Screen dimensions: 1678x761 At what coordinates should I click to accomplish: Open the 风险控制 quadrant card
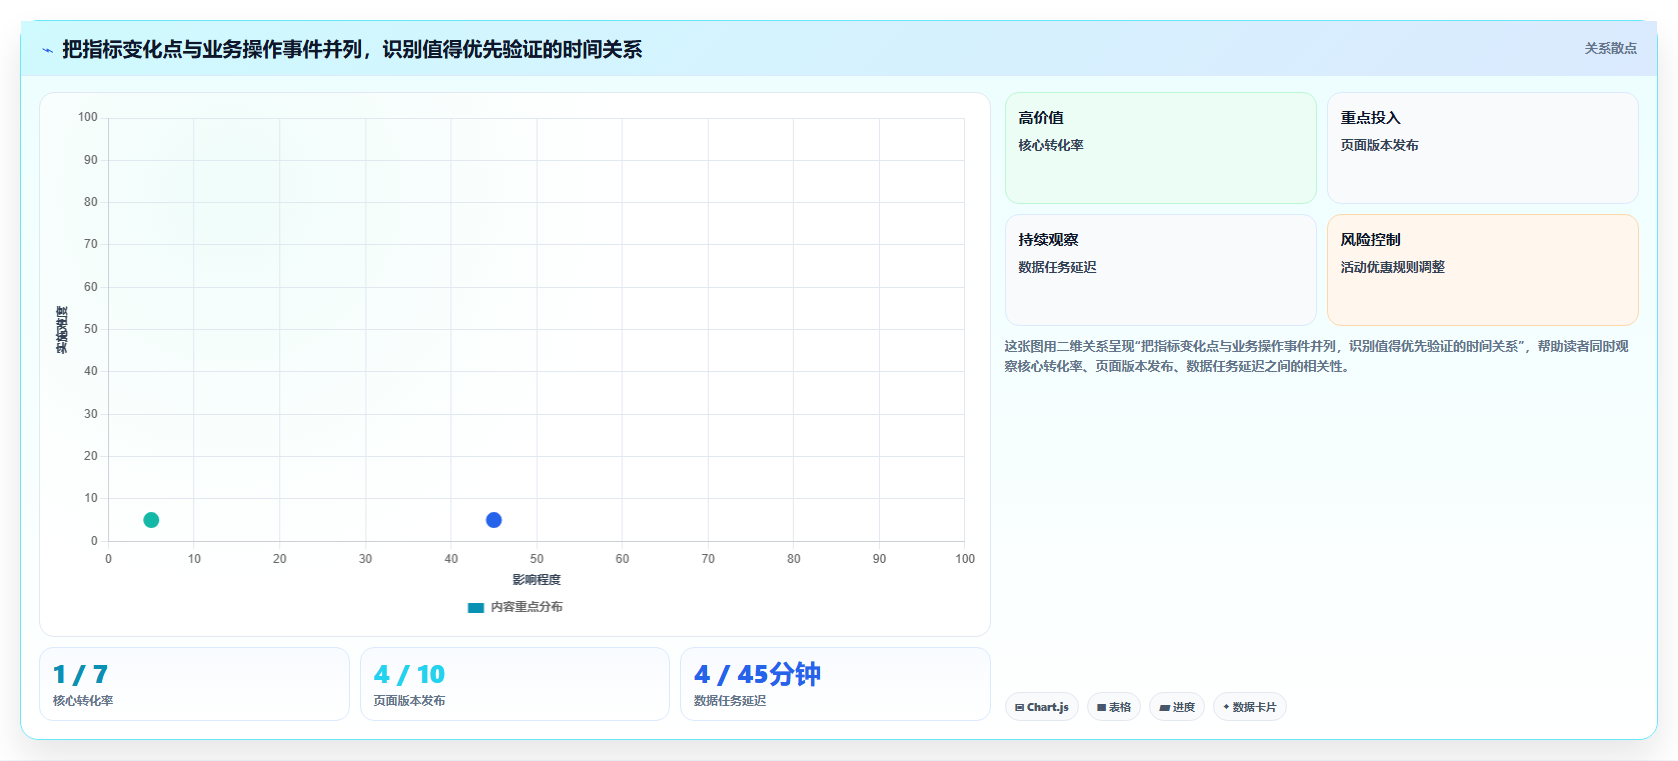pos(1482,270)
